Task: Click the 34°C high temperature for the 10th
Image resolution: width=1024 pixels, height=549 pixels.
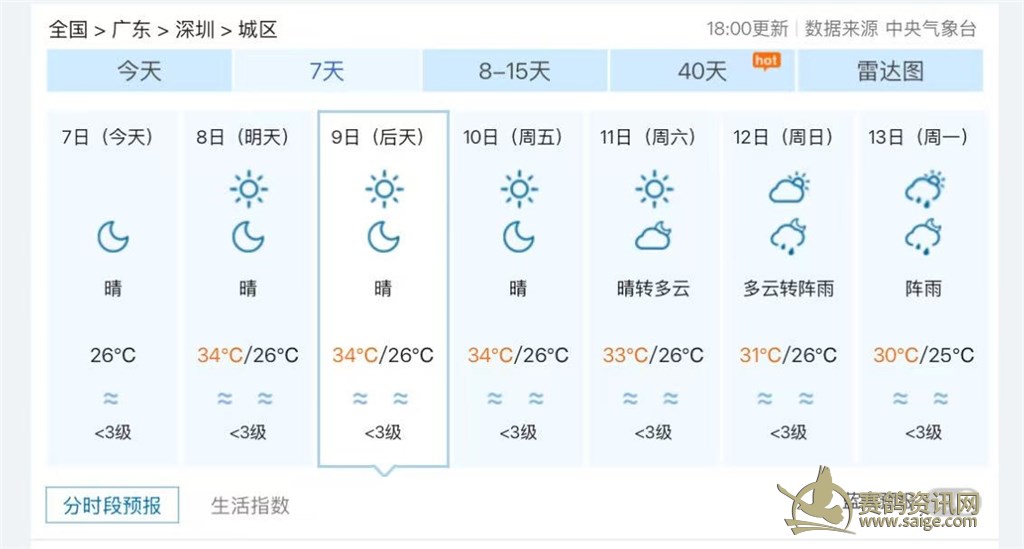Action: 490,355
